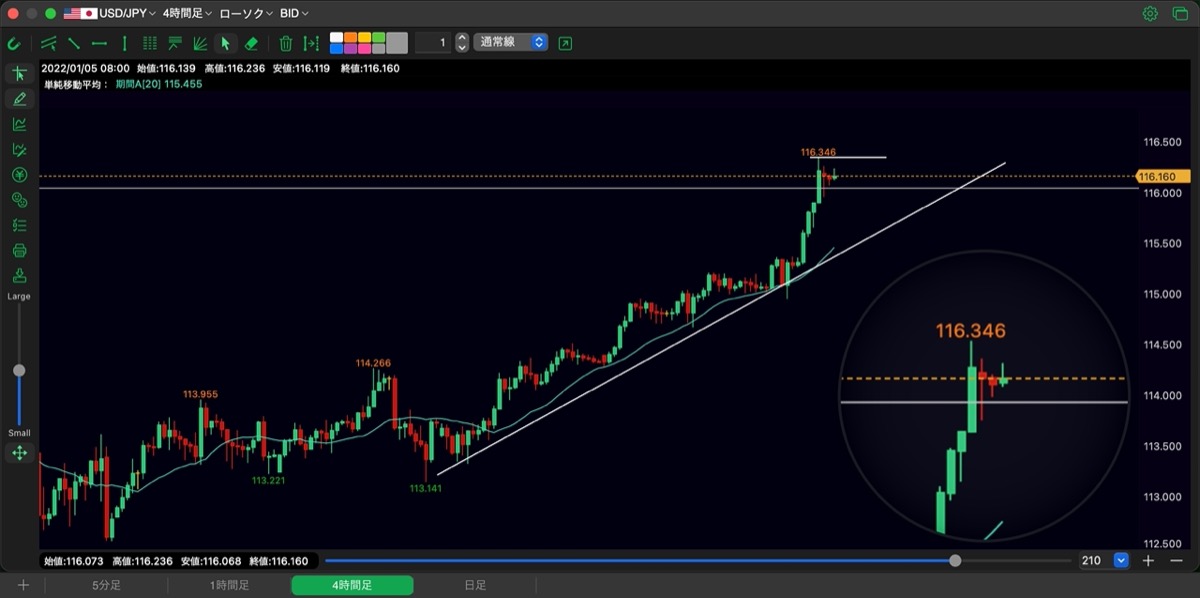Switch to the 1時間足 tab

coord(229,585)
